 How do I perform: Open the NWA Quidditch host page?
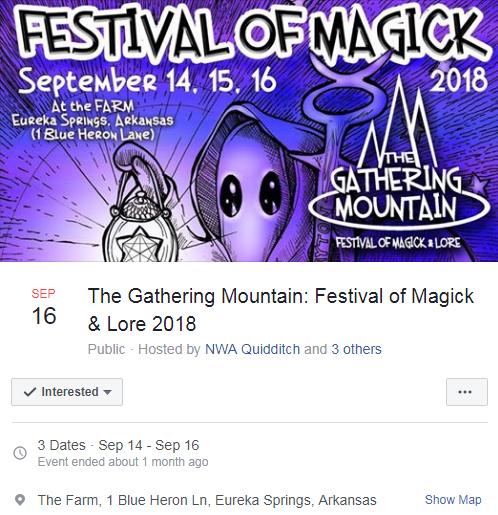[252, 349]
